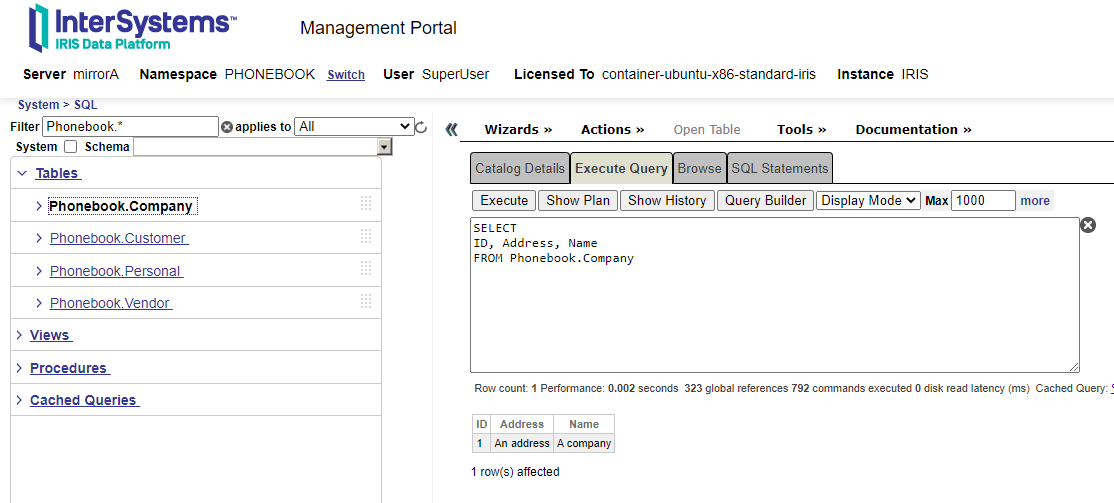
Task: Collapse the left pane with the double arrow
Action: click(451, 129)
